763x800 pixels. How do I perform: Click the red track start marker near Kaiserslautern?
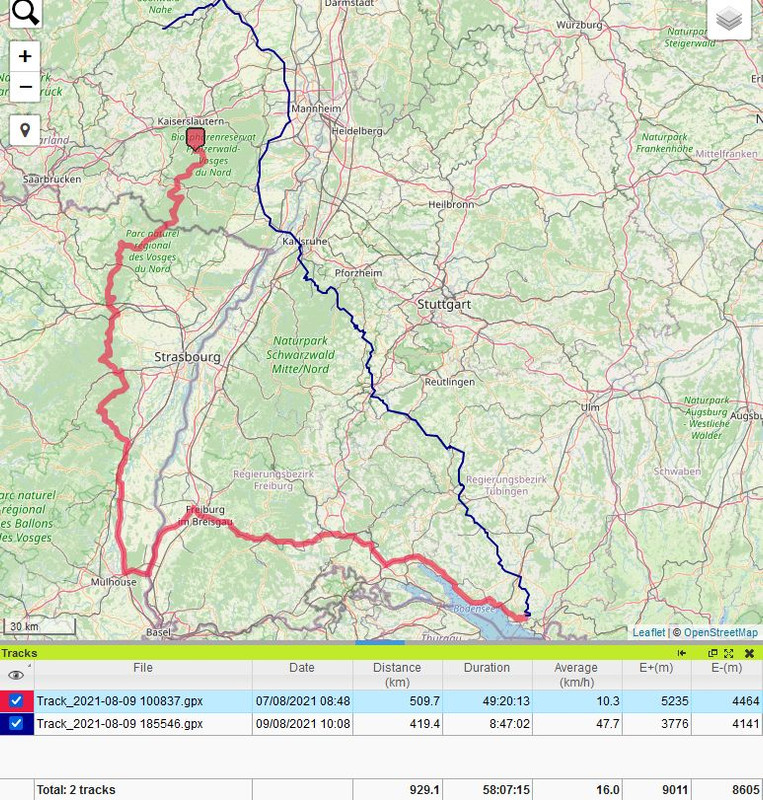click(195, 139)
